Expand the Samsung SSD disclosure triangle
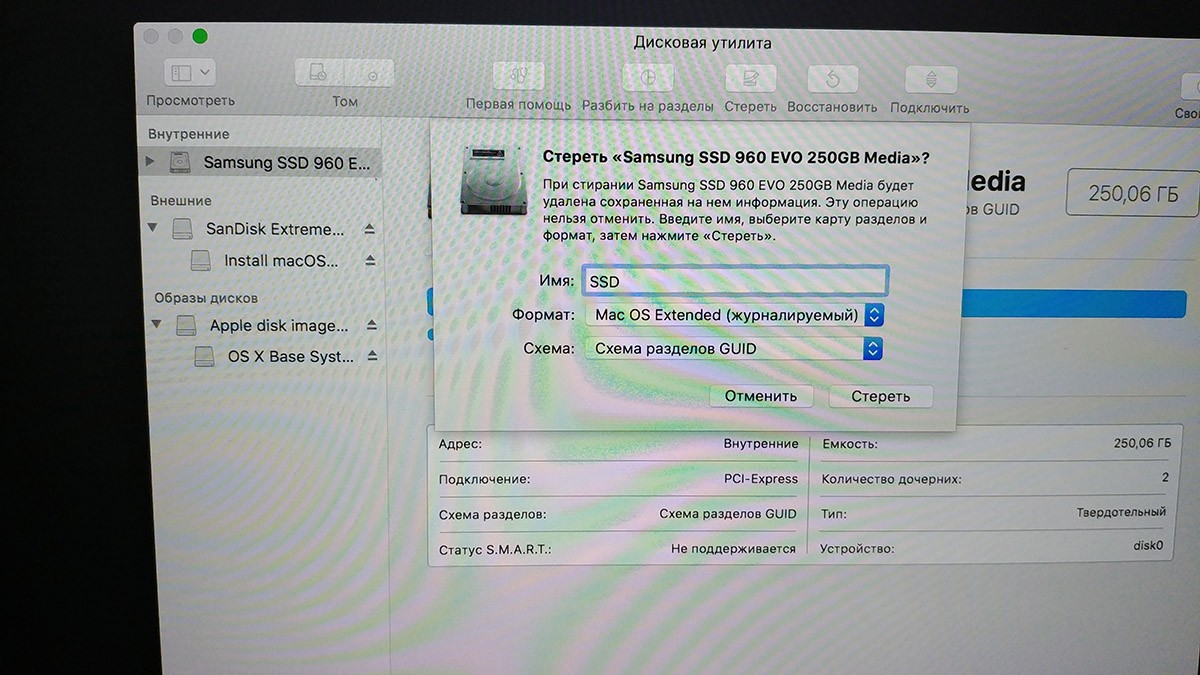Image resolution: width=1200 pixels, height=675 pixels. (x=151, y=161)
